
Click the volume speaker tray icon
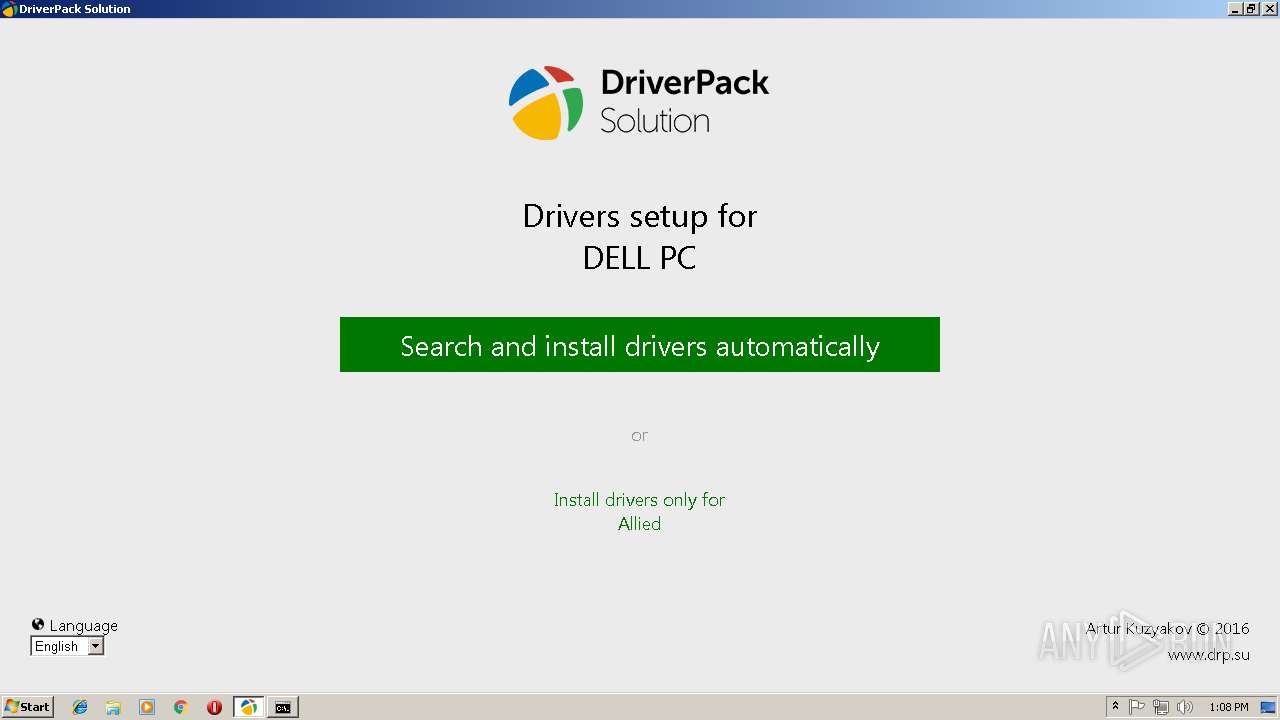(1185, 707)
